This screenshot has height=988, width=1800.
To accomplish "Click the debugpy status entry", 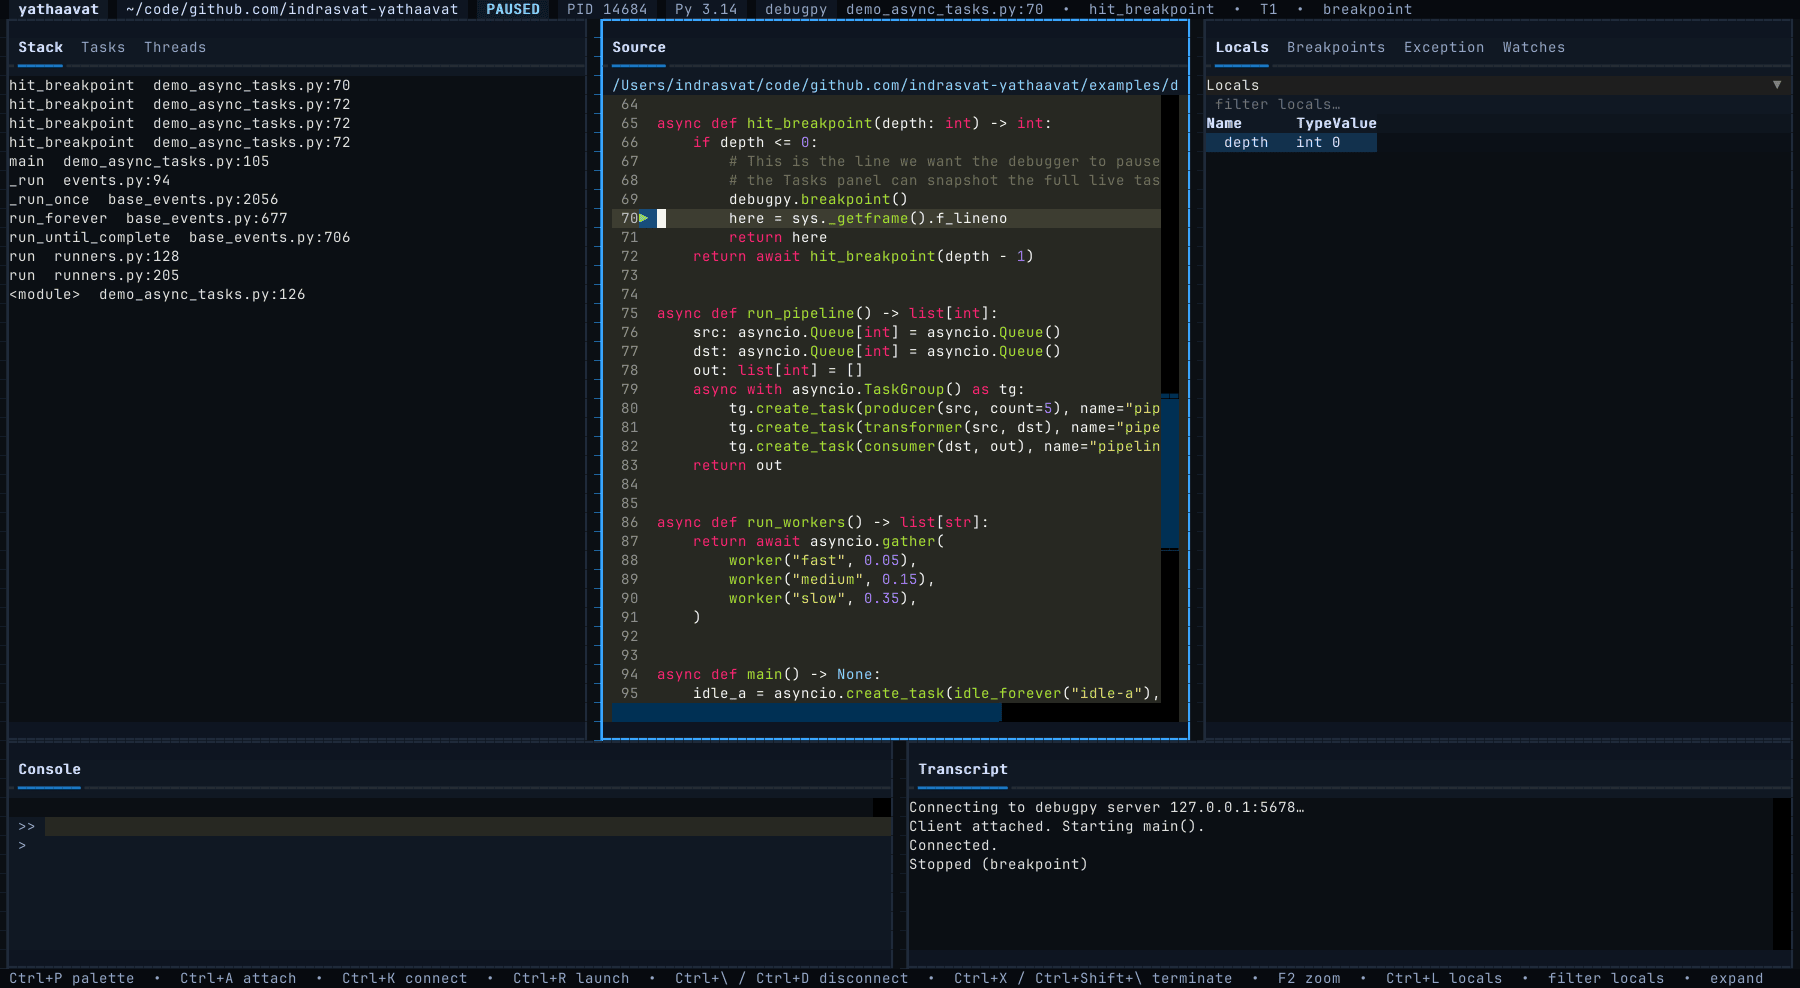I will click(796, 9).
